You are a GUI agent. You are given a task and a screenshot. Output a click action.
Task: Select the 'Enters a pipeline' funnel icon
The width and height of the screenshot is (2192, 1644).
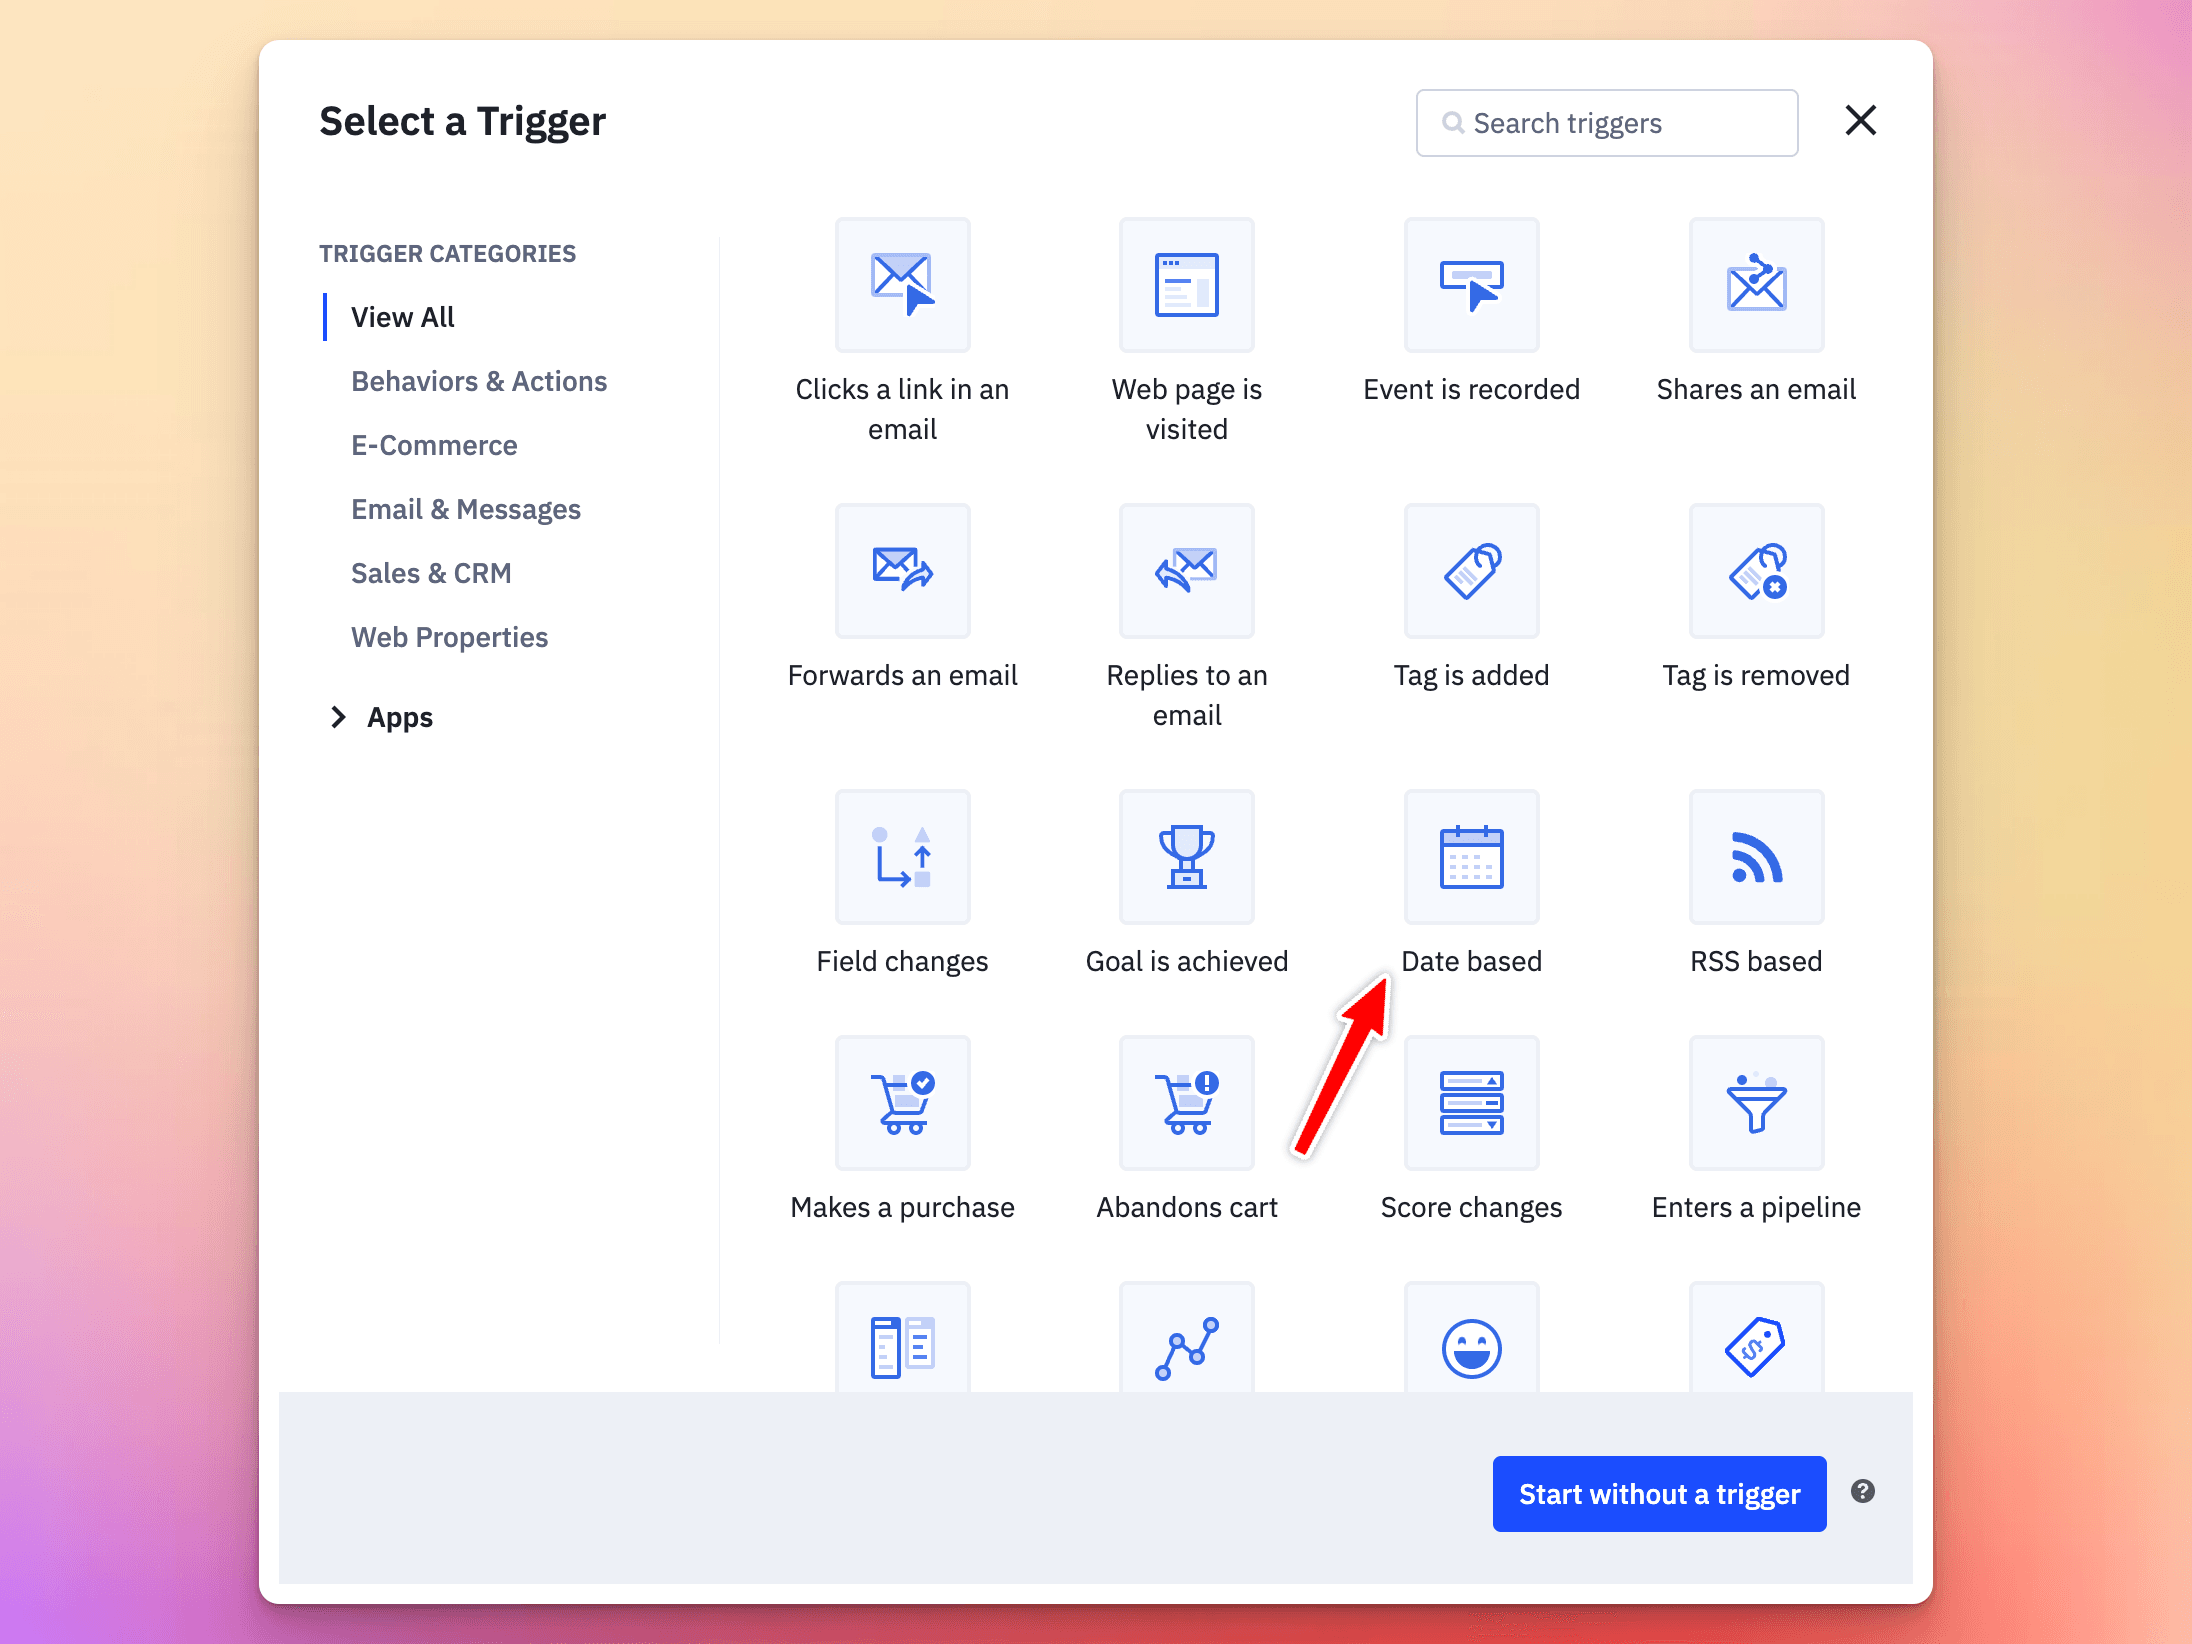[x=1756, y=1103]
